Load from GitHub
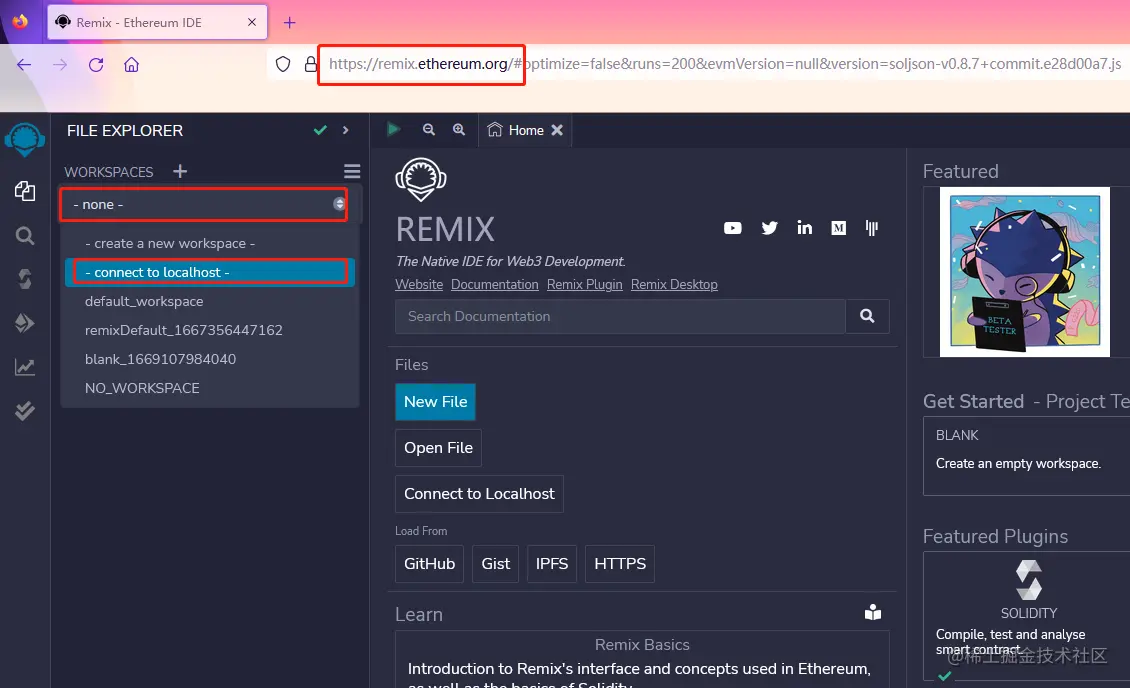Image resolution: width=1130 pixels, height=688 pixels. [x=430, y=564]
